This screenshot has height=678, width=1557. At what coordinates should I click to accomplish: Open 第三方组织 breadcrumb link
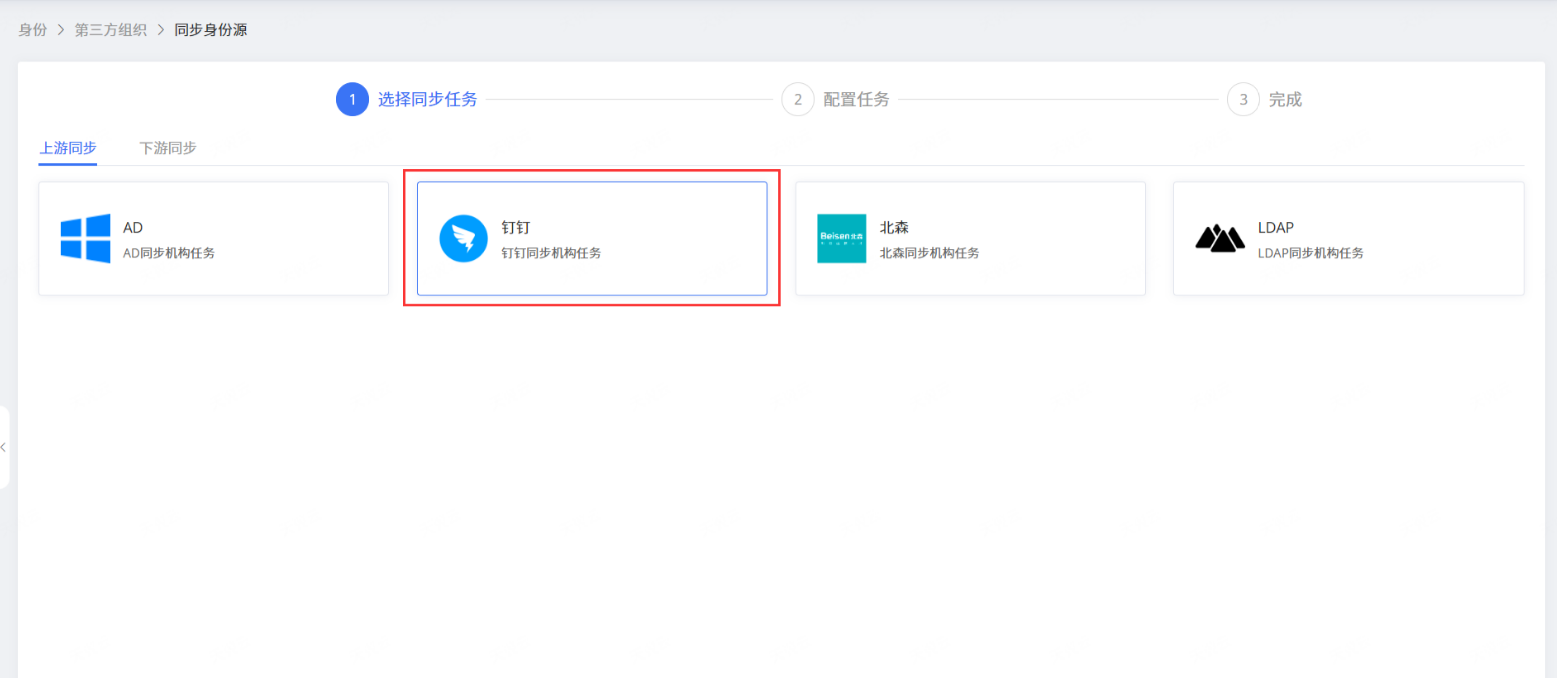tap(110, 30)
